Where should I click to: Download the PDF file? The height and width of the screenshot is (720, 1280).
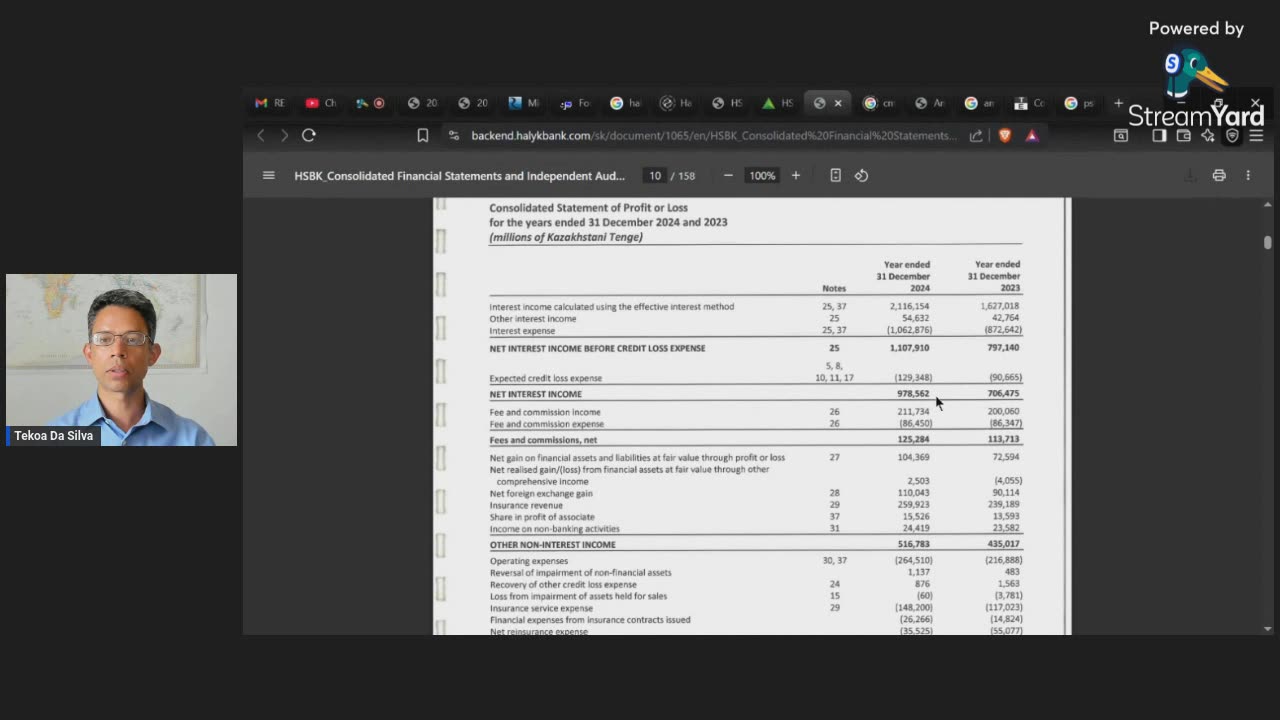(1190, 175)
